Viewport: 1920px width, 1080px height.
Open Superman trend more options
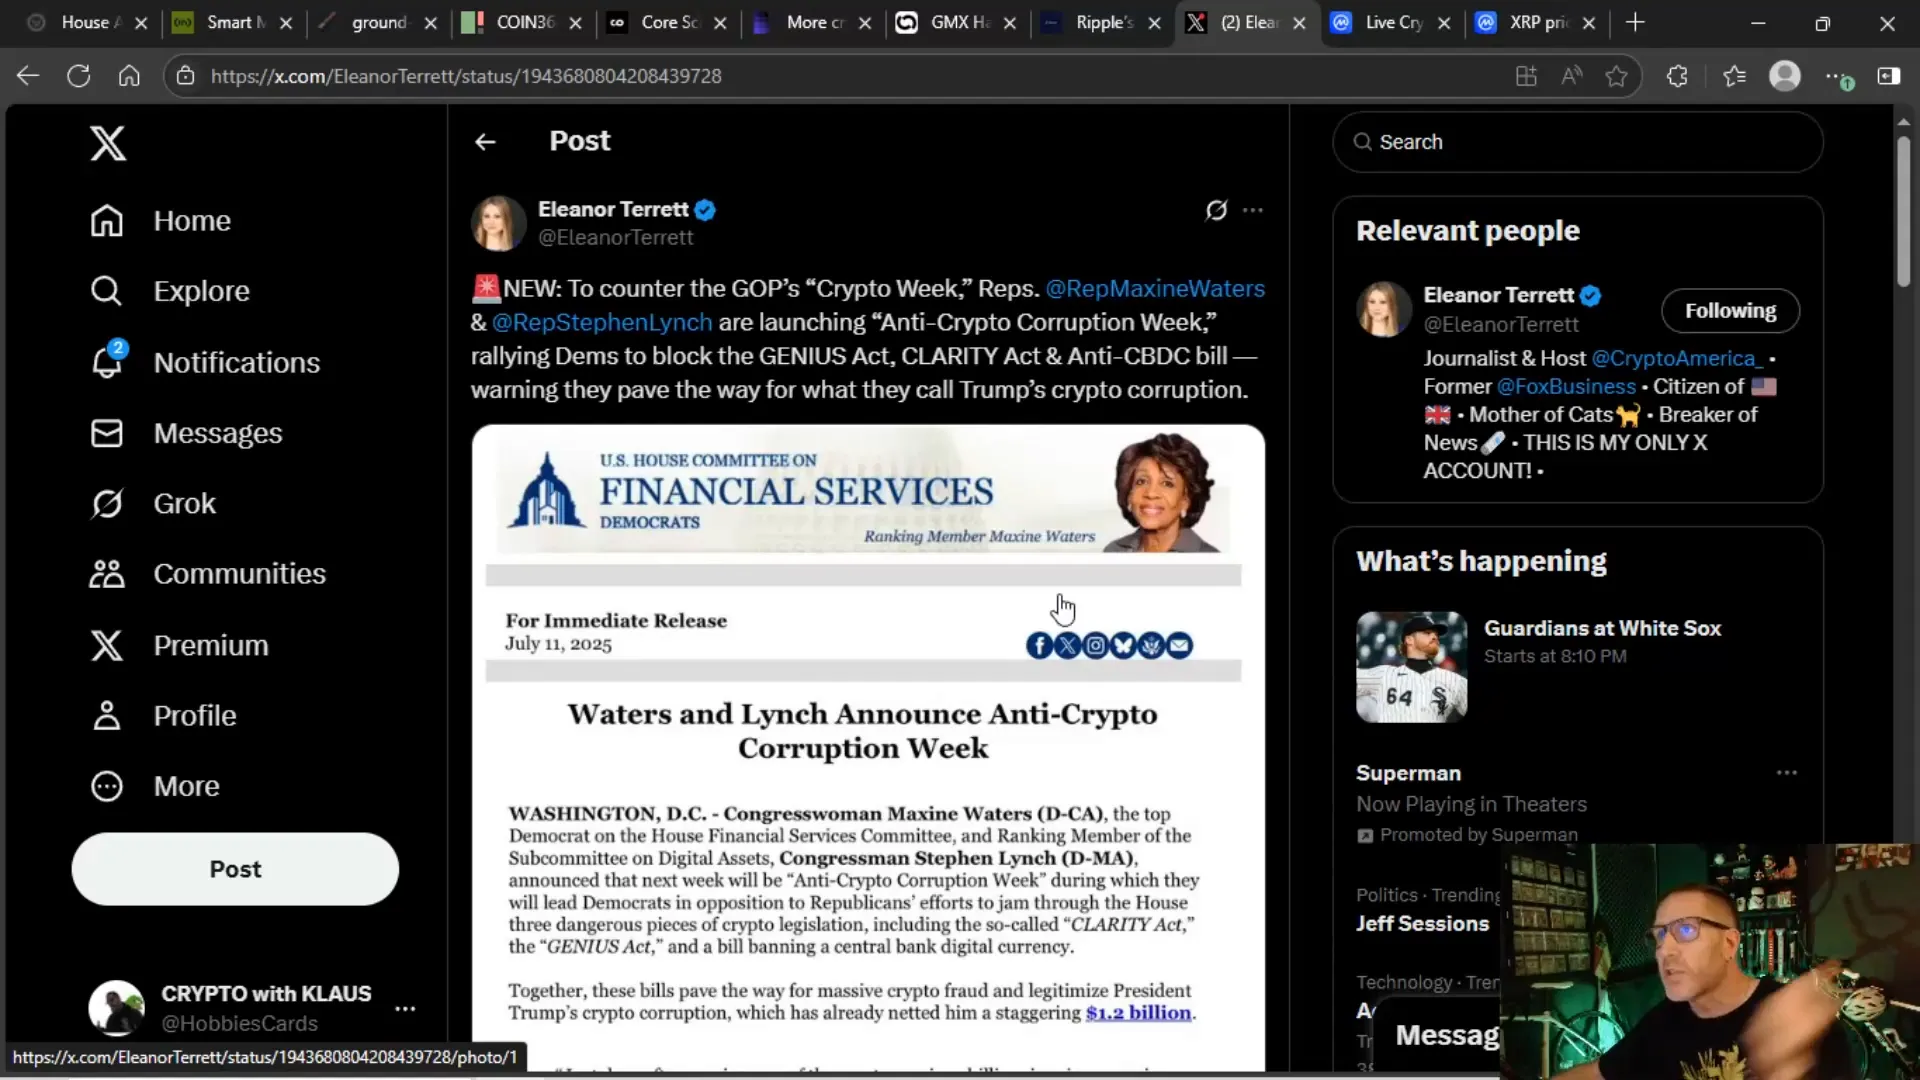click(1787, 773)
